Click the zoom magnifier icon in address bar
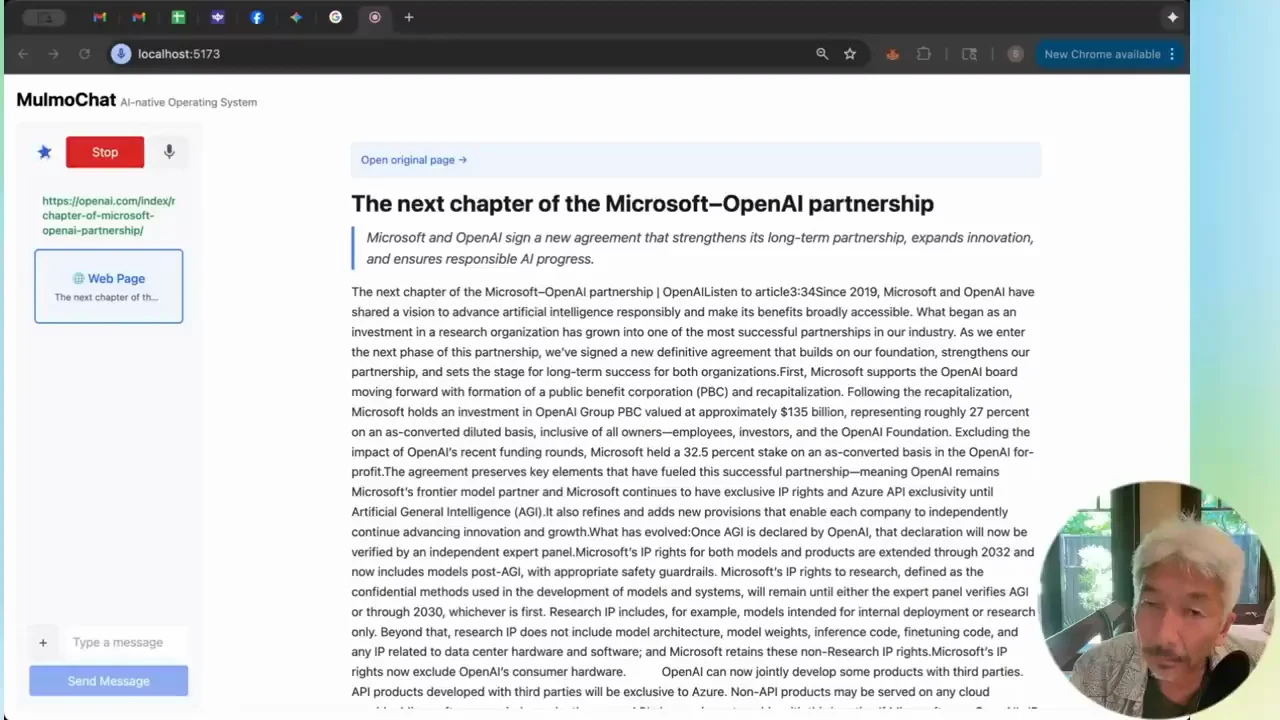The image size is (1280, 720). click(822, 54)
